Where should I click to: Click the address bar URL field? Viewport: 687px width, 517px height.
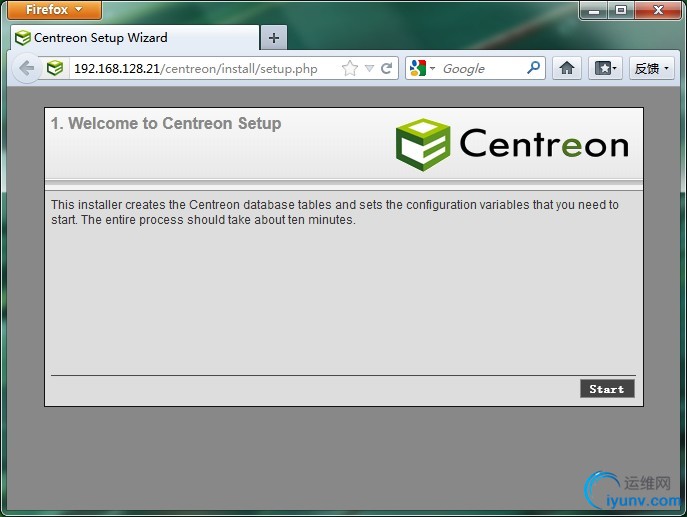coord(195,69)
